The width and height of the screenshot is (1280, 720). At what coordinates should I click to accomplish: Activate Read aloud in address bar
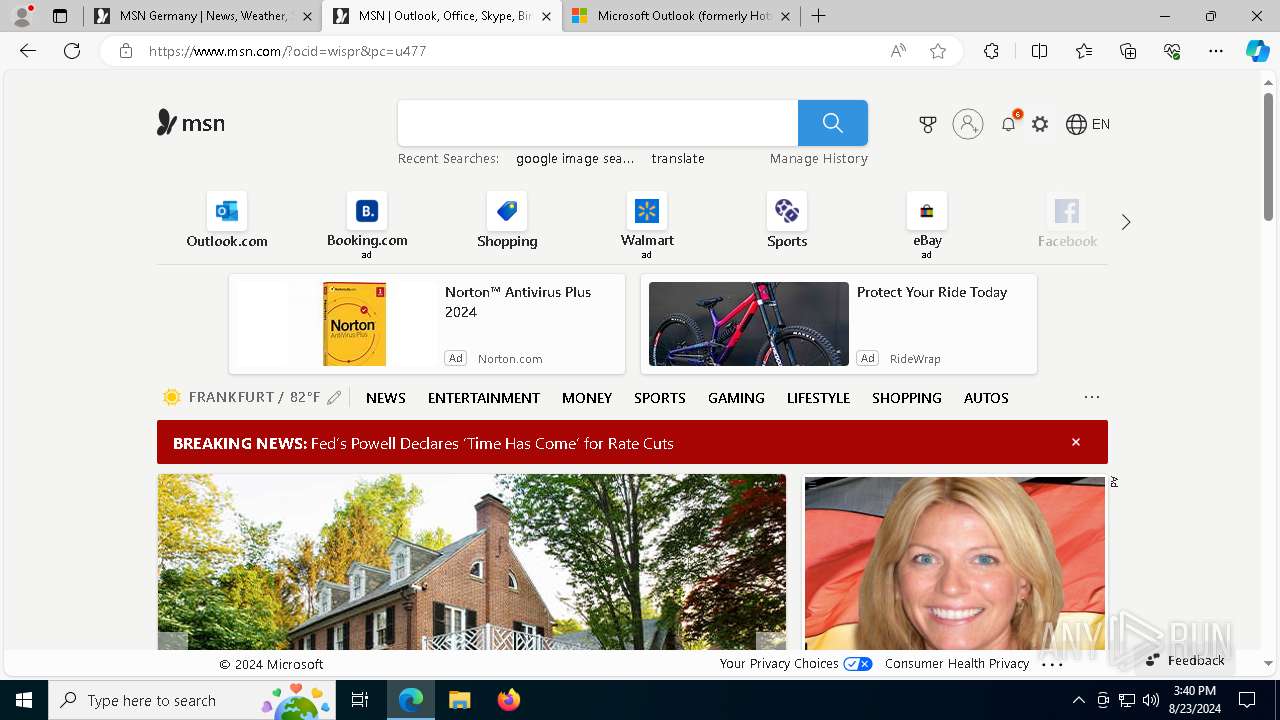(x=898, y=51)
